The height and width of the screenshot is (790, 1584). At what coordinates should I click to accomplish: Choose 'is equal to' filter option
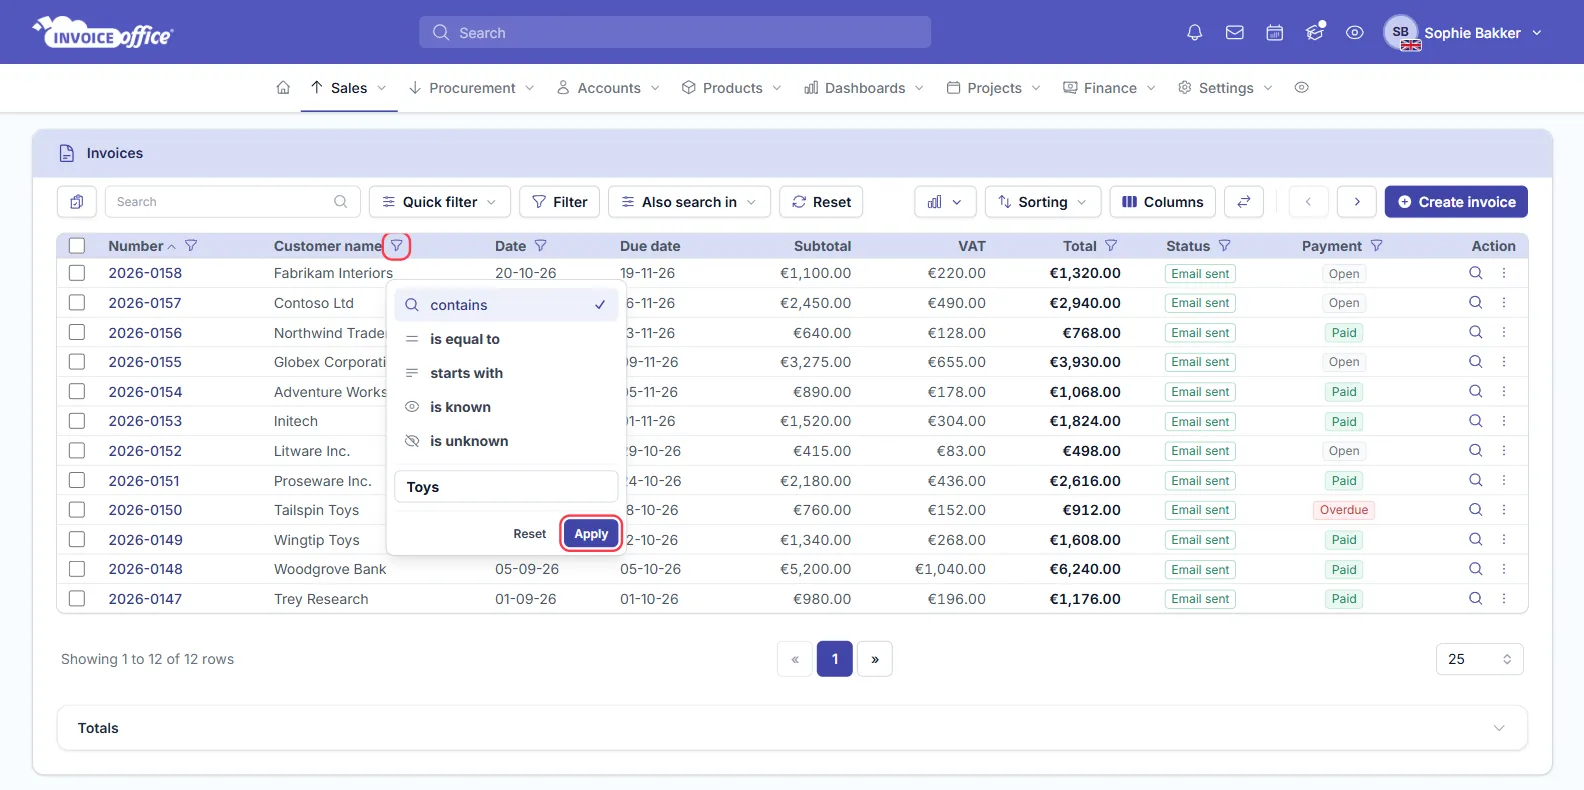tap(507, 339)
